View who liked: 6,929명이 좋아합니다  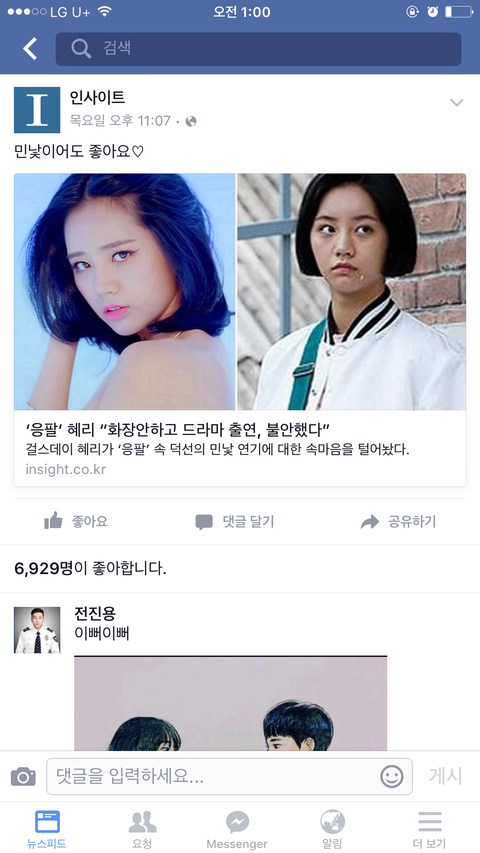(x=90, y=569)
